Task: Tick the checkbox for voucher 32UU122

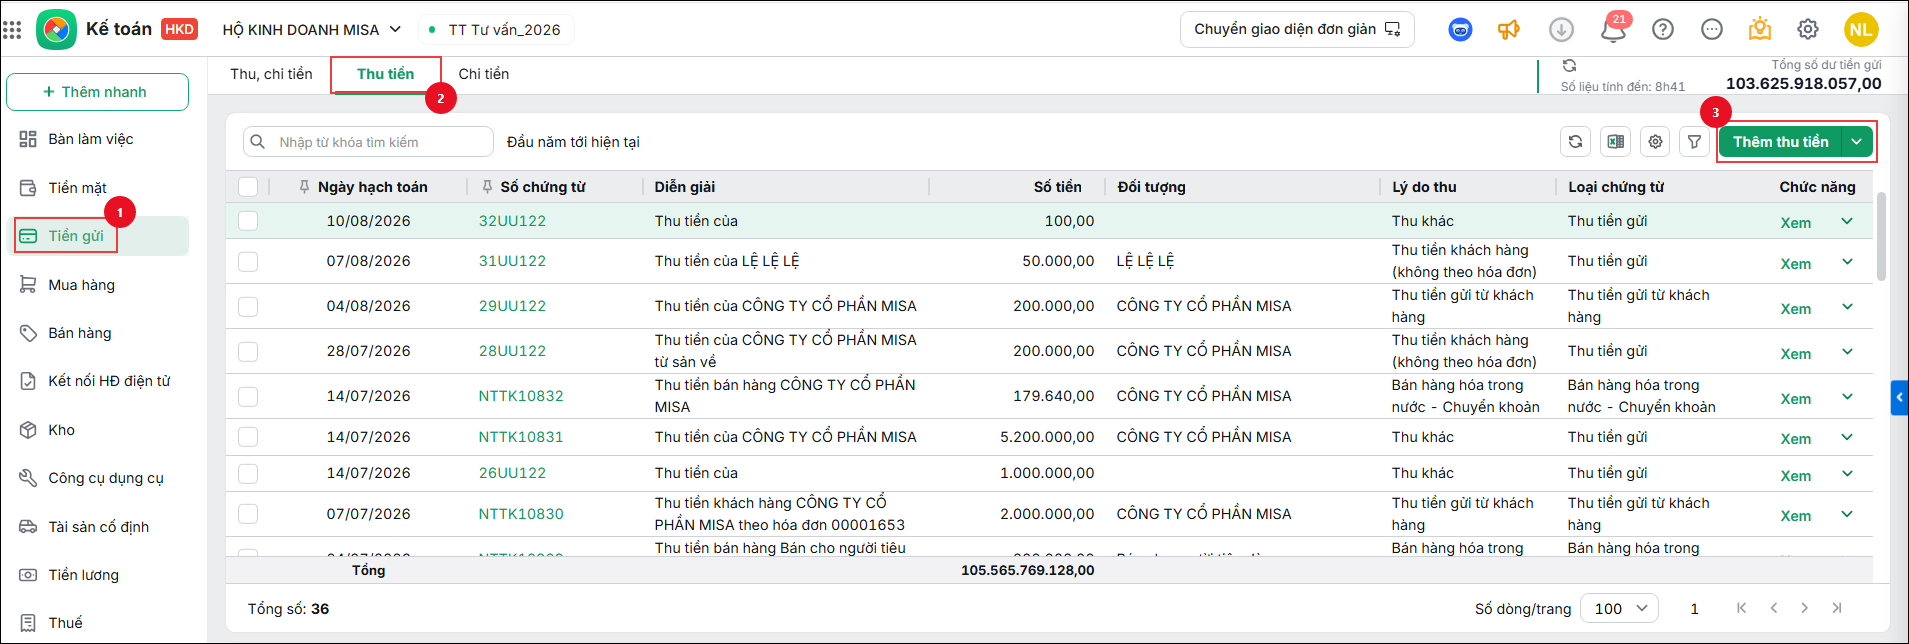Action: click(248, 221)
